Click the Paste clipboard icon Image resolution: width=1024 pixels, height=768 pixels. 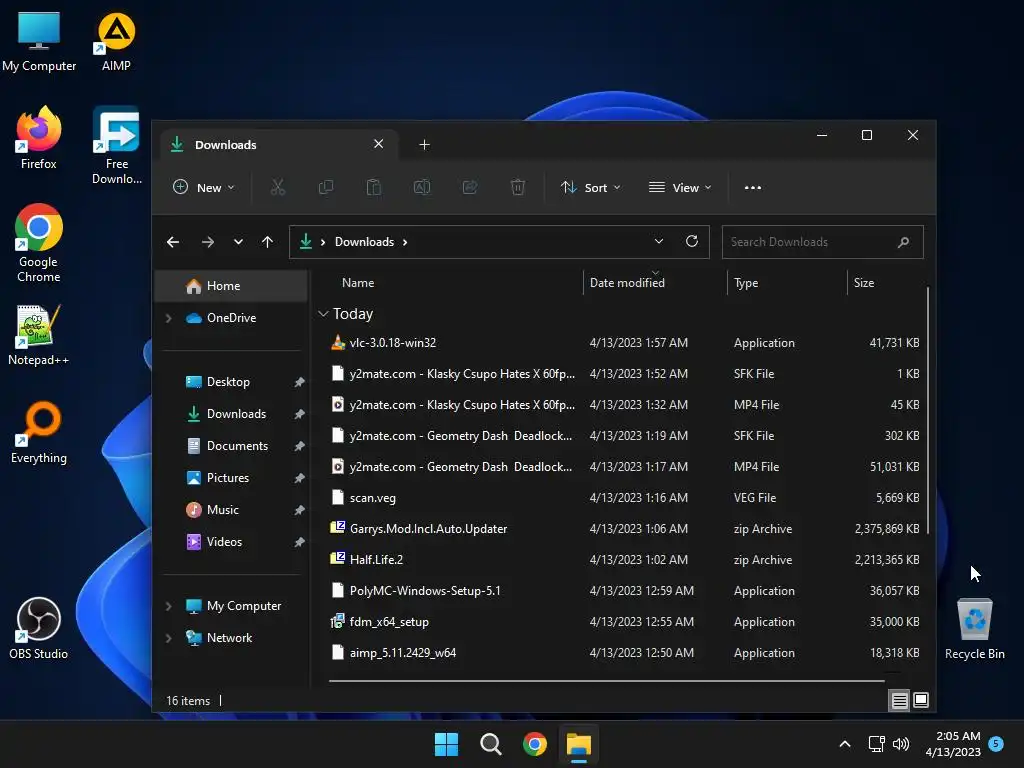[374, 188]
